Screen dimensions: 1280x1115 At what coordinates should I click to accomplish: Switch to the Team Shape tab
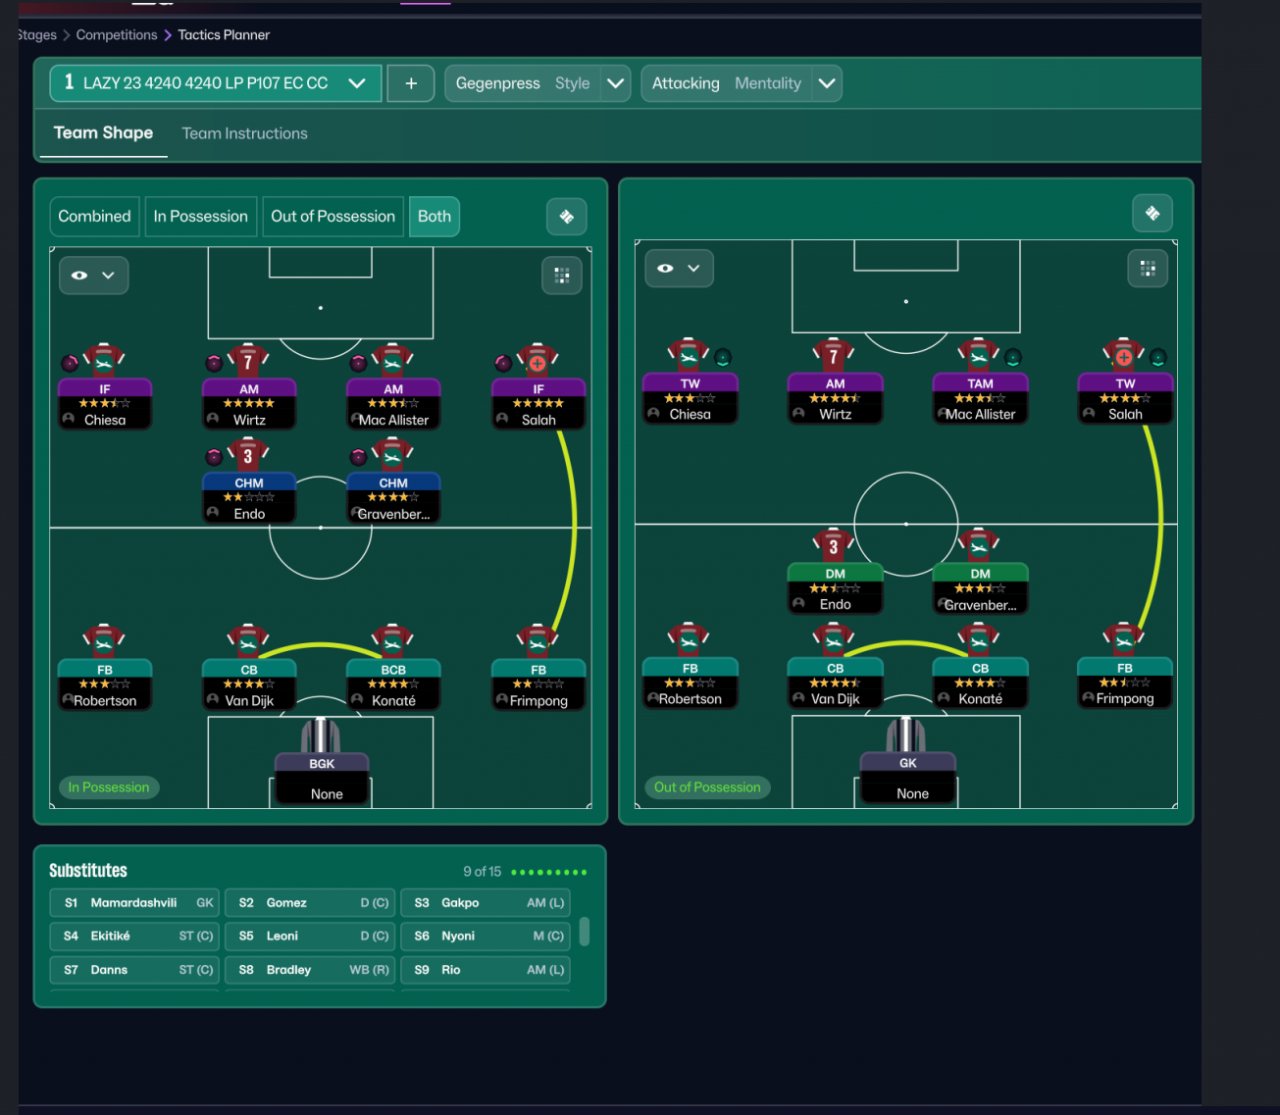103,133
